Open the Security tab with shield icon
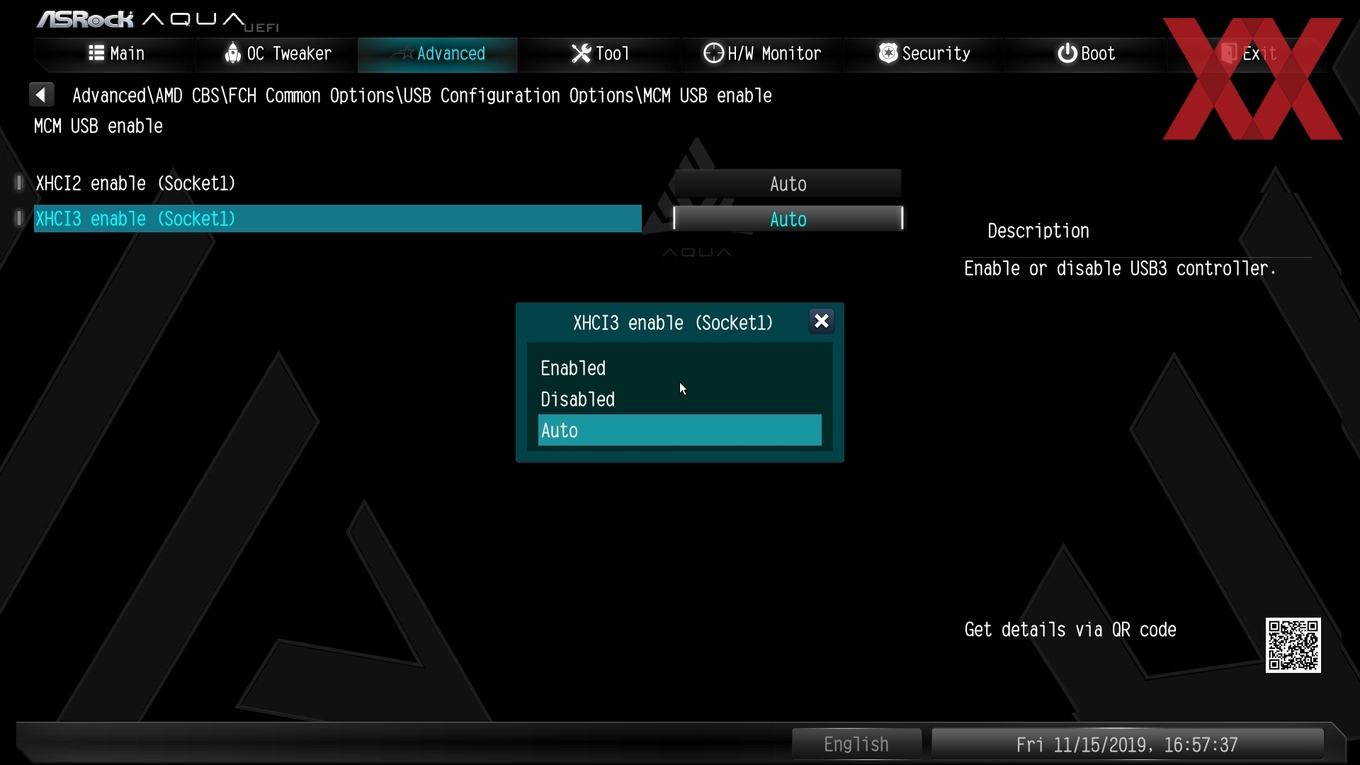 pos(924,54)
